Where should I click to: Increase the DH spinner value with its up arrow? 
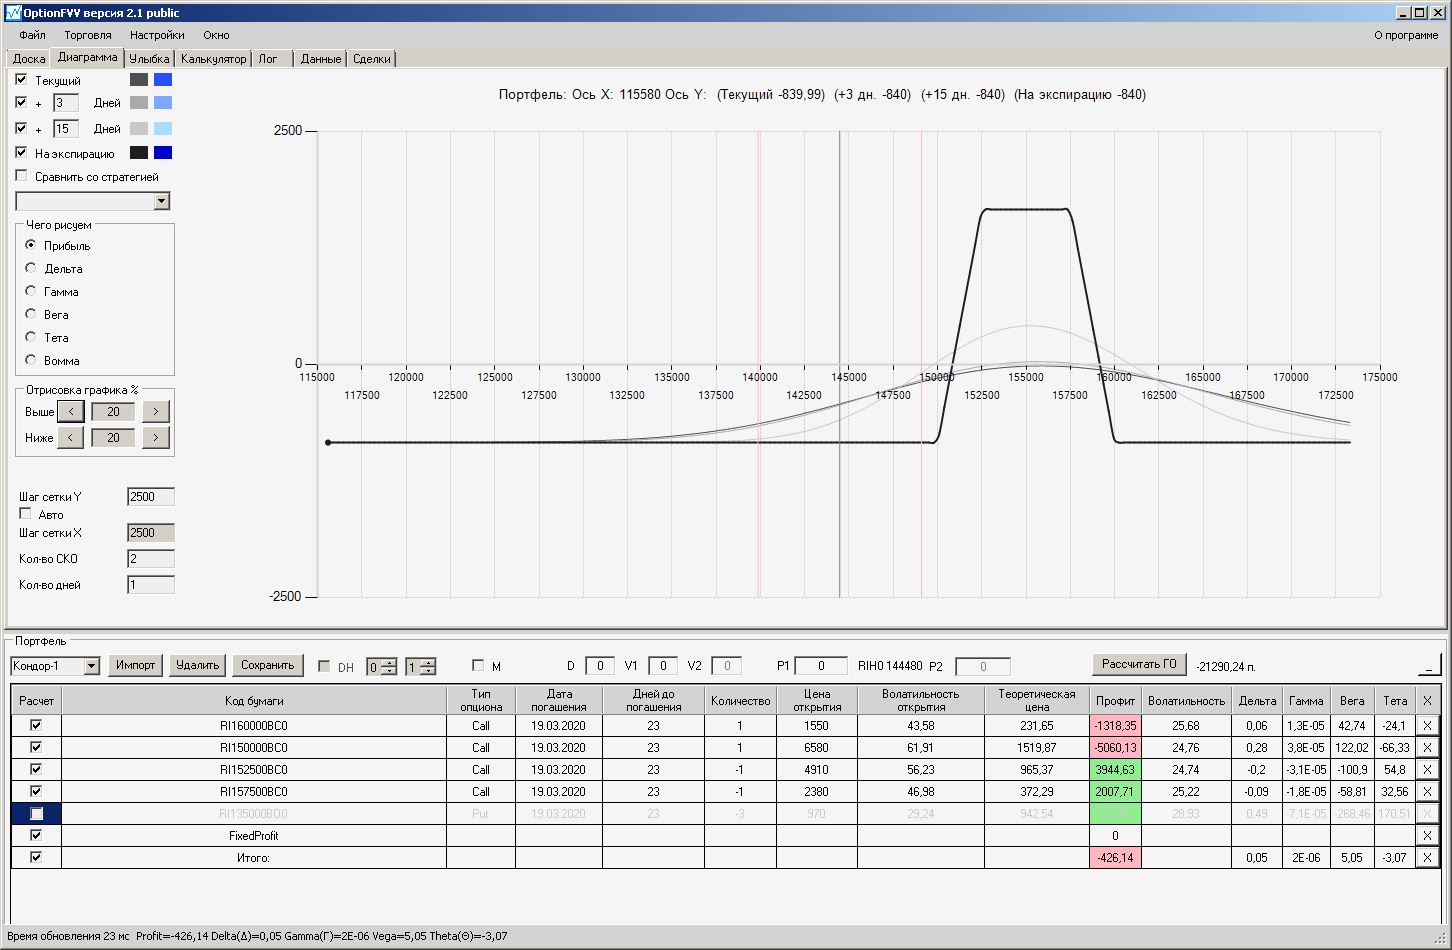pos(390,662)
